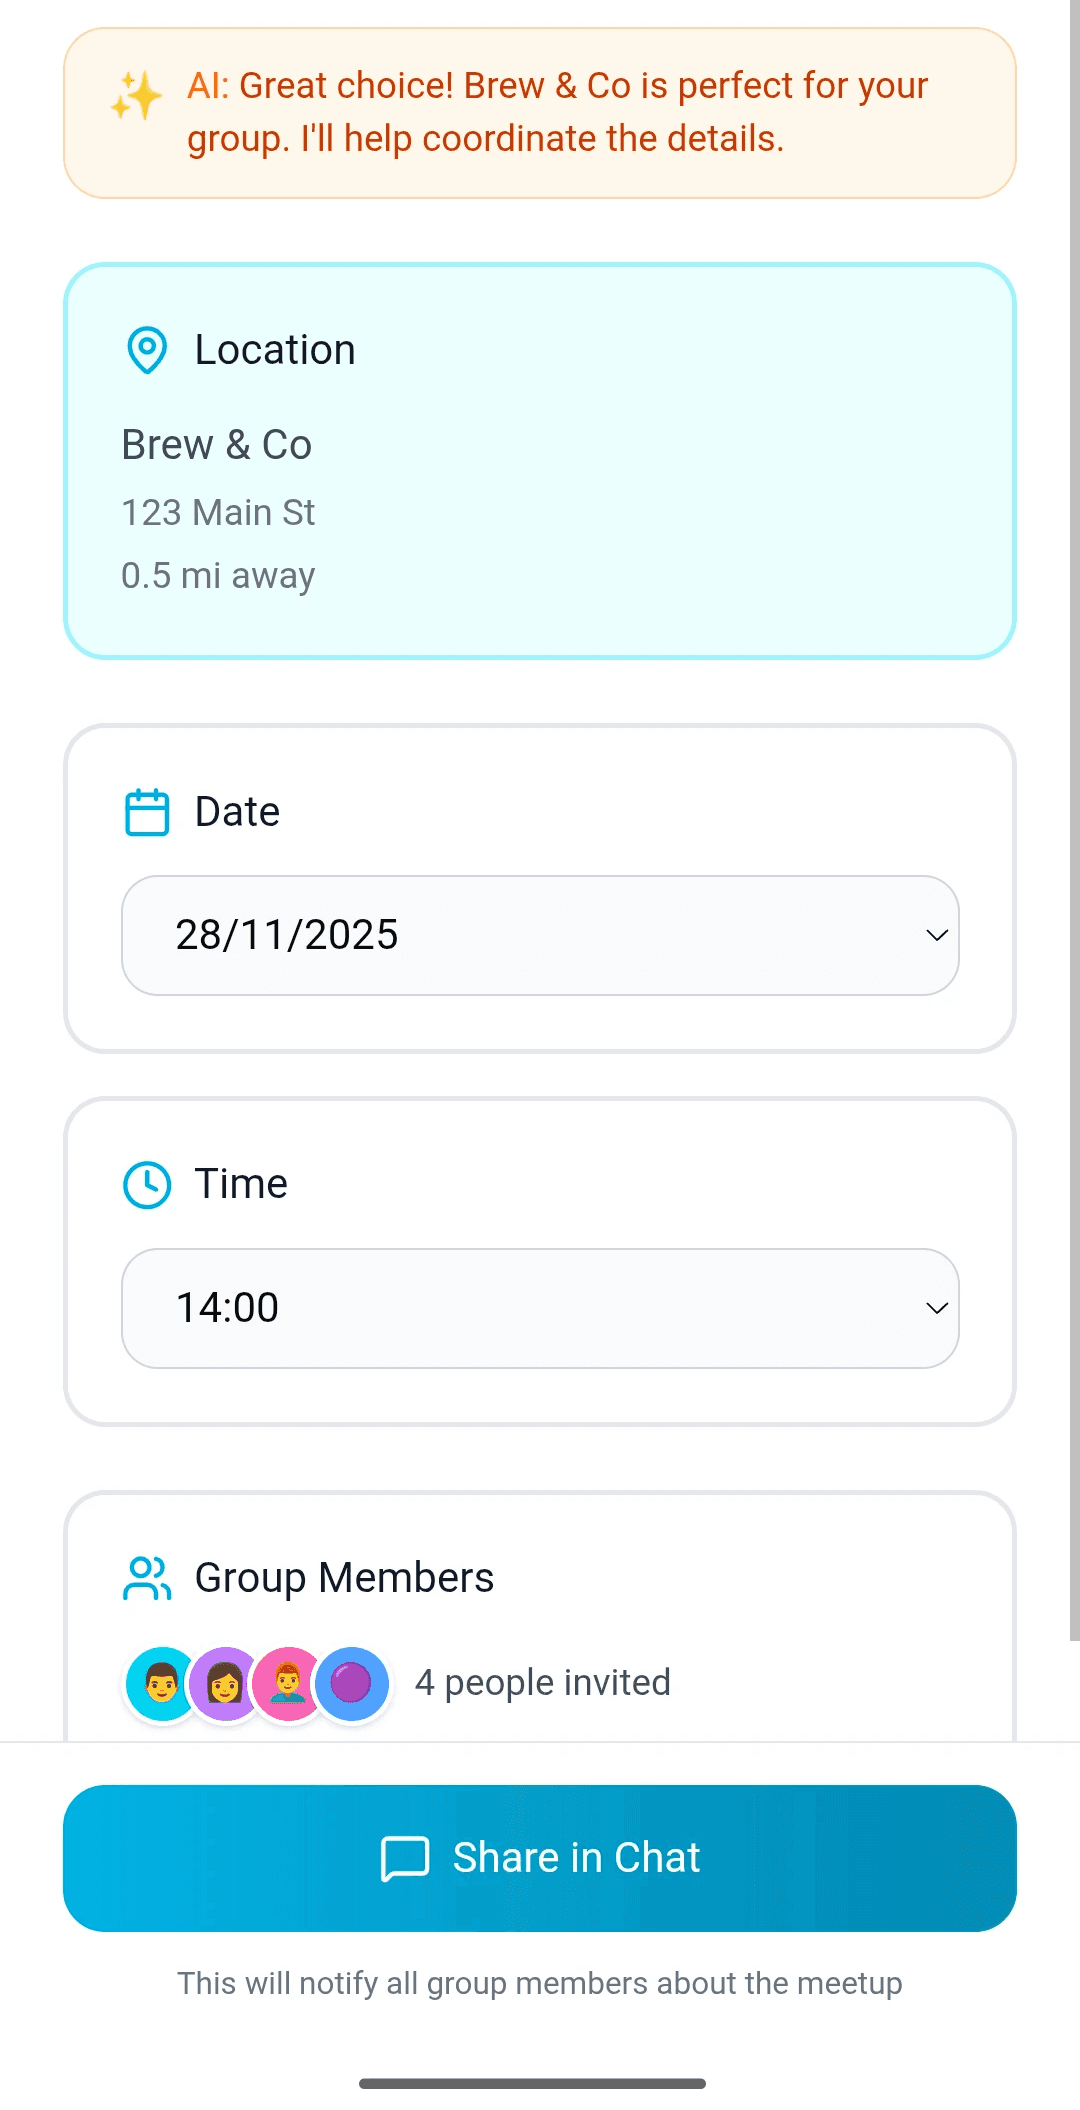Viewport: 1080px width, 2110px height.
Task: Open the date dropdown showing 28/11/2025
Action: pyautogui.click(x=540, y=936)
